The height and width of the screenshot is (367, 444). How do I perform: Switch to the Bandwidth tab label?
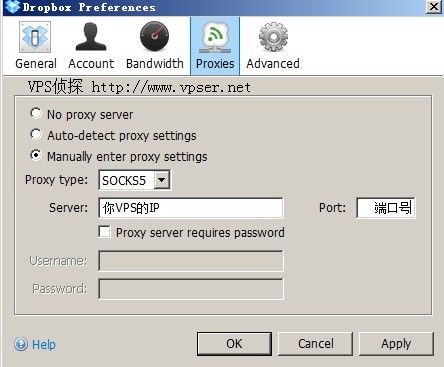click(155, 63)
